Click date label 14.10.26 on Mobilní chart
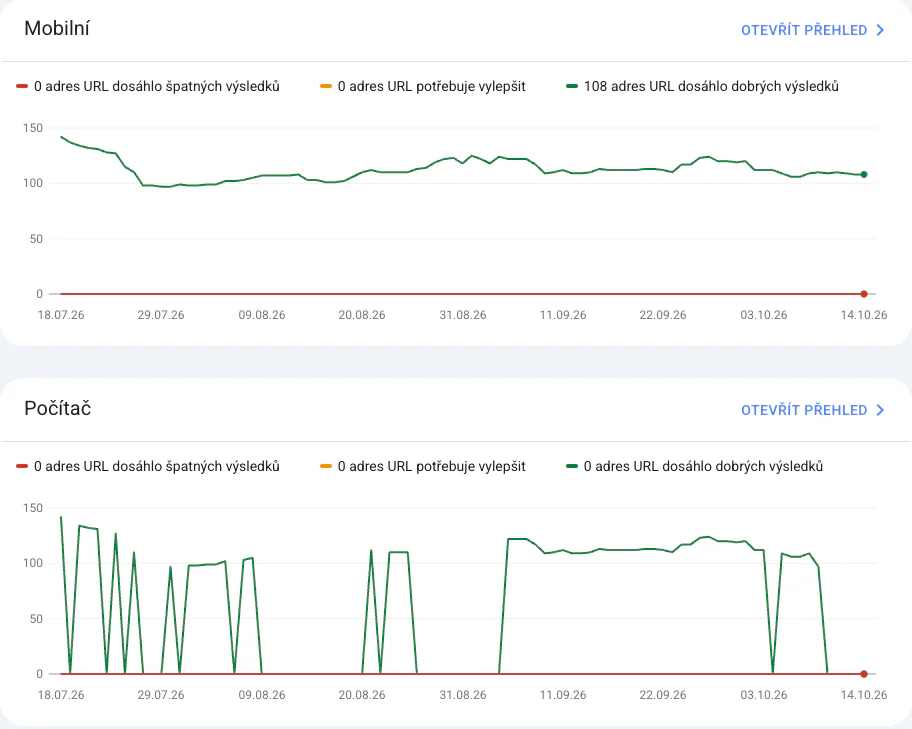 point(864,315)
